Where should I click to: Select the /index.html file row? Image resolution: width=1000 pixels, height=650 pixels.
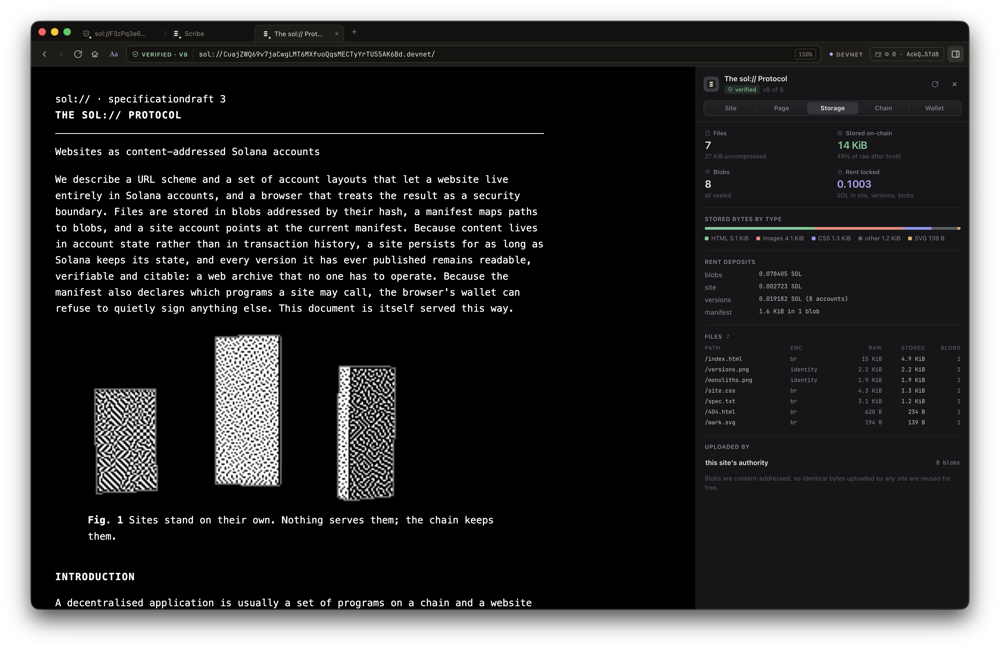point(832,359)
